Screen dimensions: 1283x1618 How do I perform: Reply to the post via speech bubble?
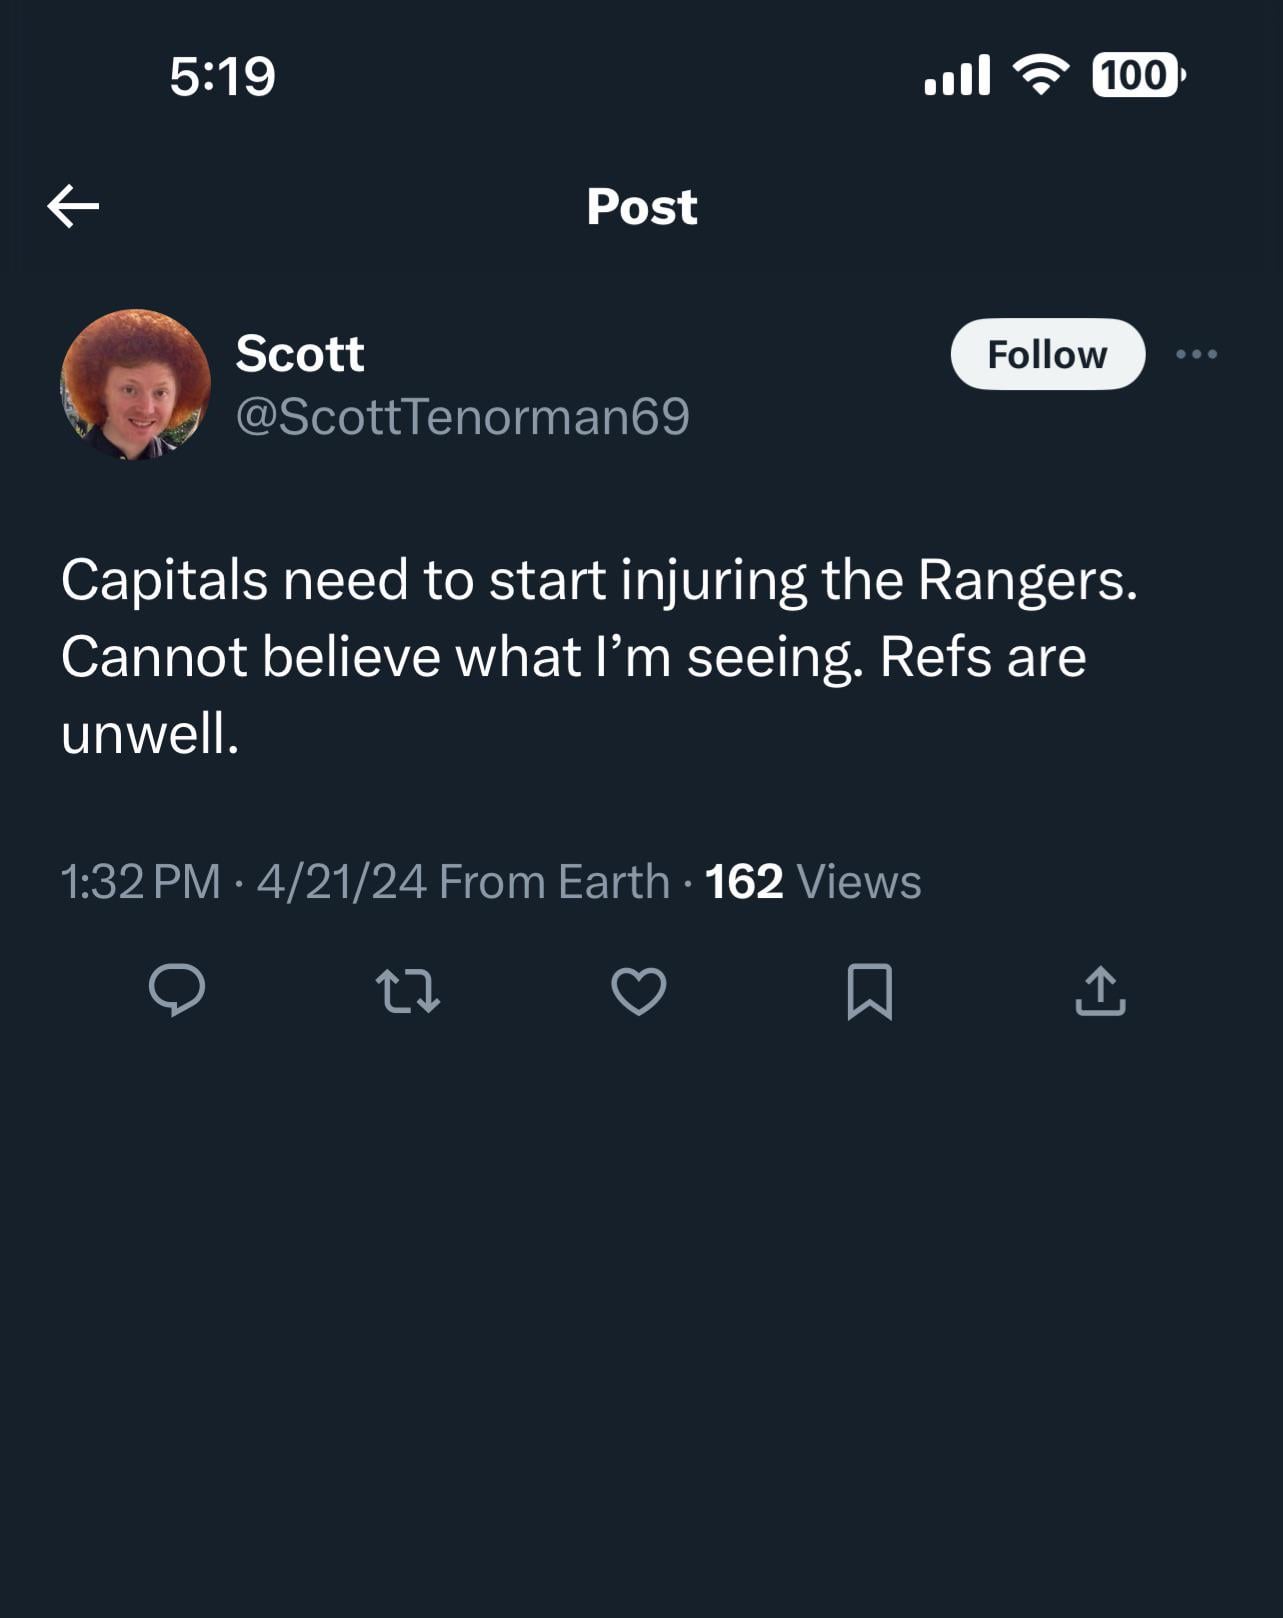(177, 990)
